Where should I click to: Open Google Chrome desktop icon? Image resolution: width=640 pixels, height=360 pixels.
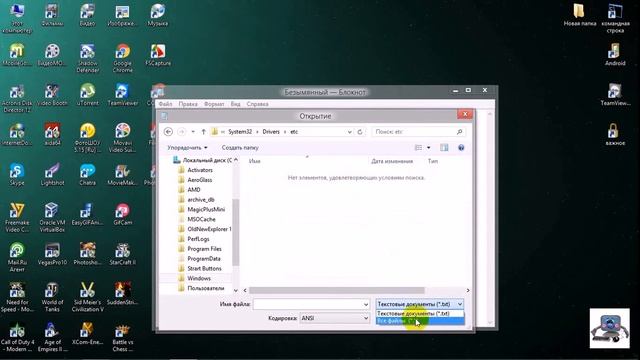pos(122,58)
